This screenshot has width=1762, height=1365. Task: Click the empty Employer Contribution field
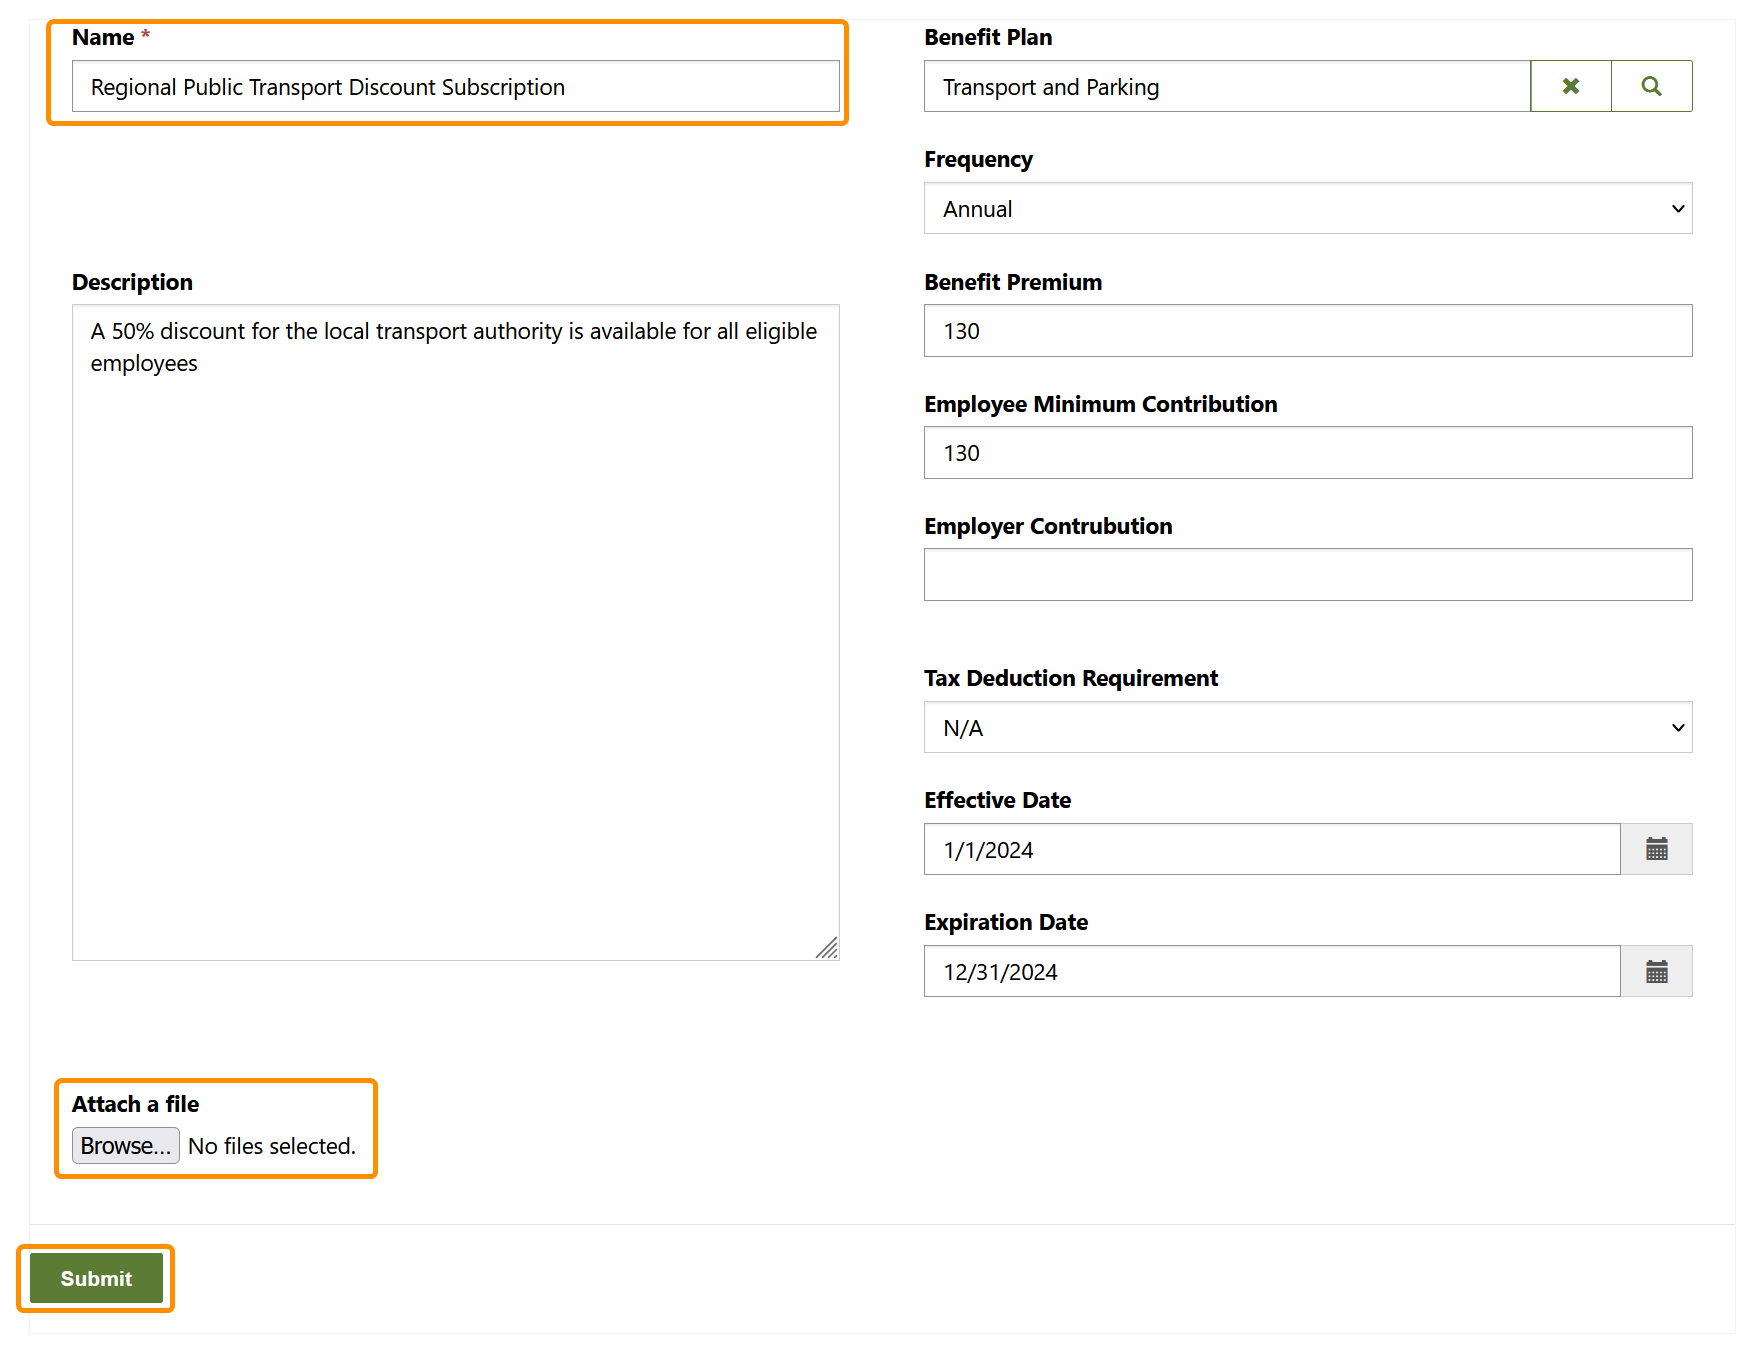[1307, 575]
